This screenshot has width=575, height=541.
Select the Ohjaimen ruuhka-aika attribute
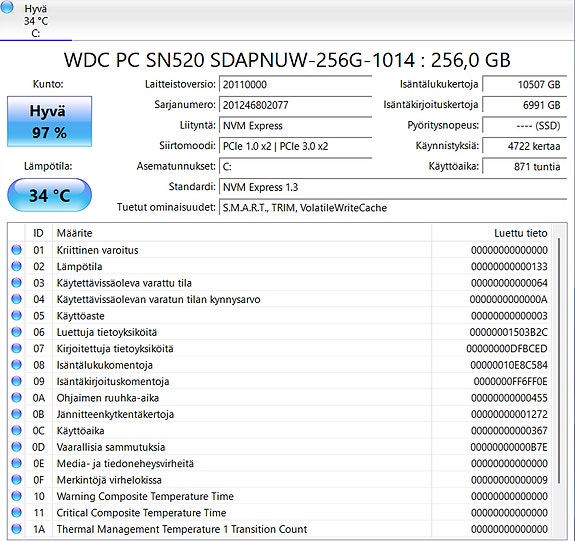[108, 398]
